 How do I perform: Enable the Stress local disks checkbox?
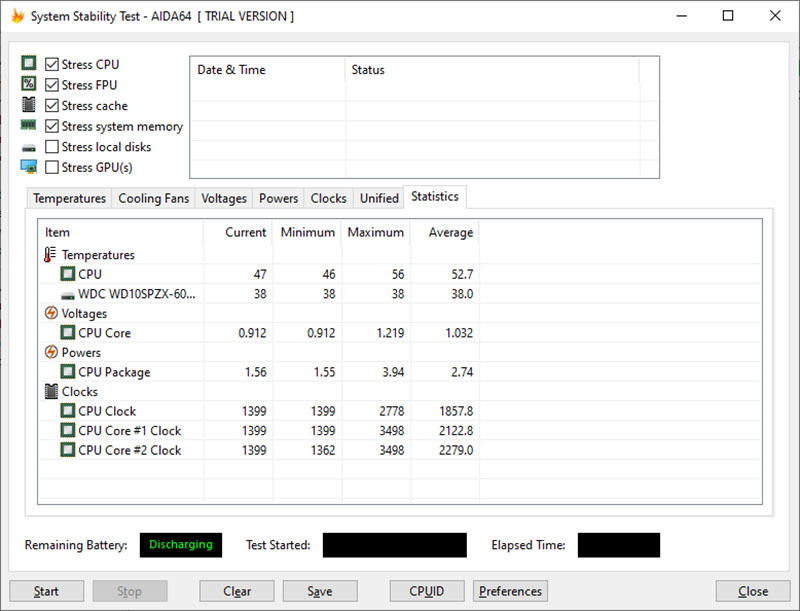pos(52,146)
